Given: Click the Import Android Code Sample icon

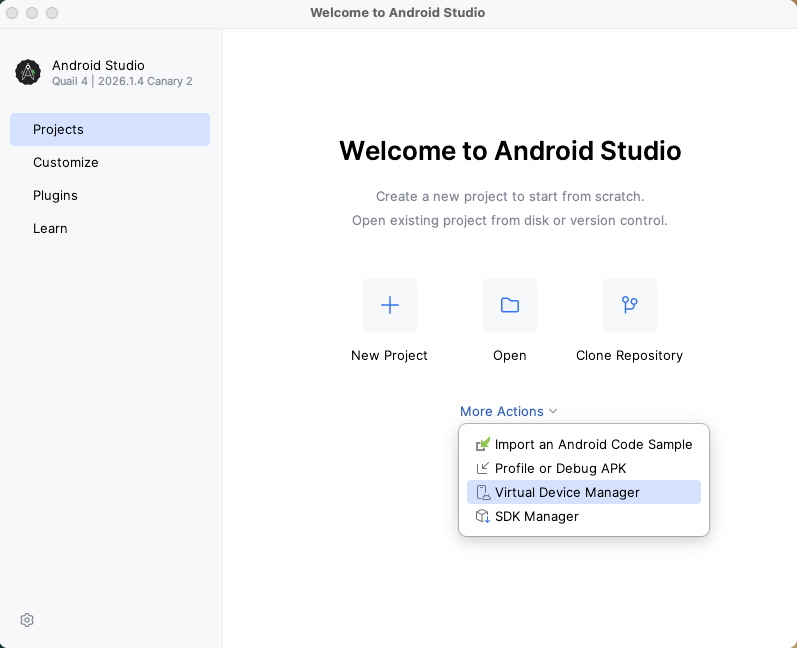Looking at the screenshot, I should tap(482, 444).
